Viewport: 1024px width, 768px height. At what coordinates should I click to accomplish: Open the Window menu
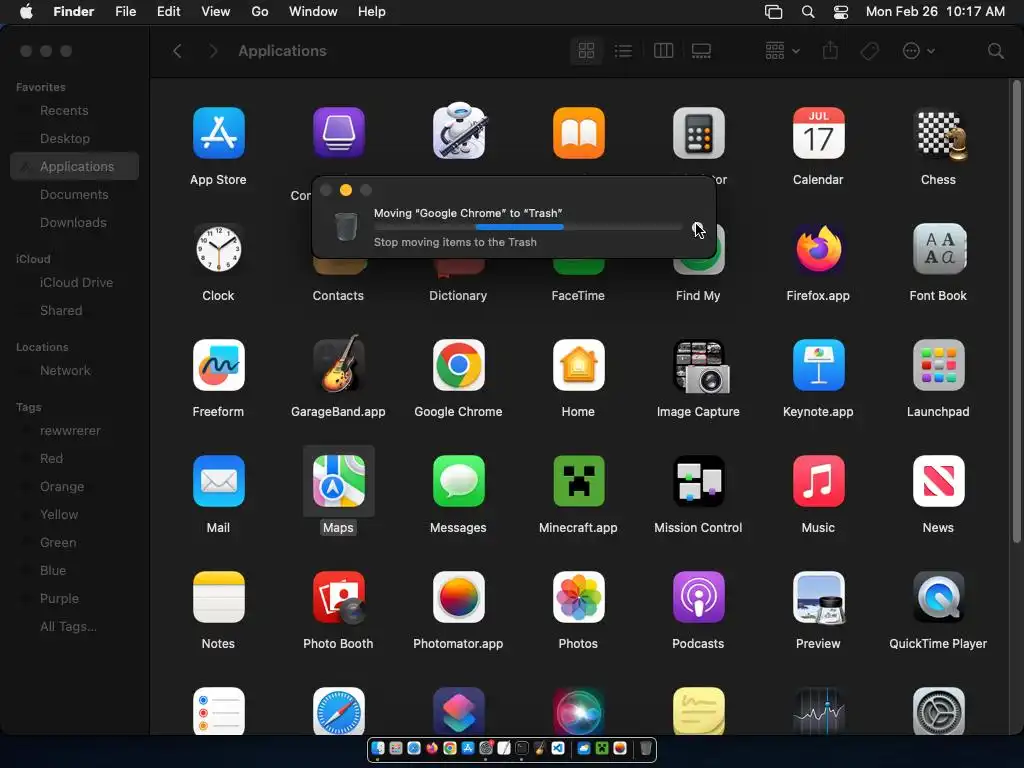tap(313, 12)
